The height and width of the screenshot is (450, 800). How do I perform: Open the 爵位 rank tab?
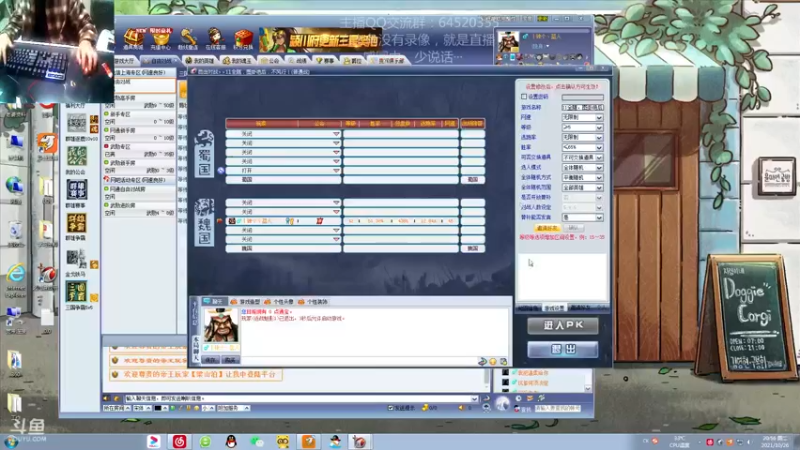[x=353, y=61]
